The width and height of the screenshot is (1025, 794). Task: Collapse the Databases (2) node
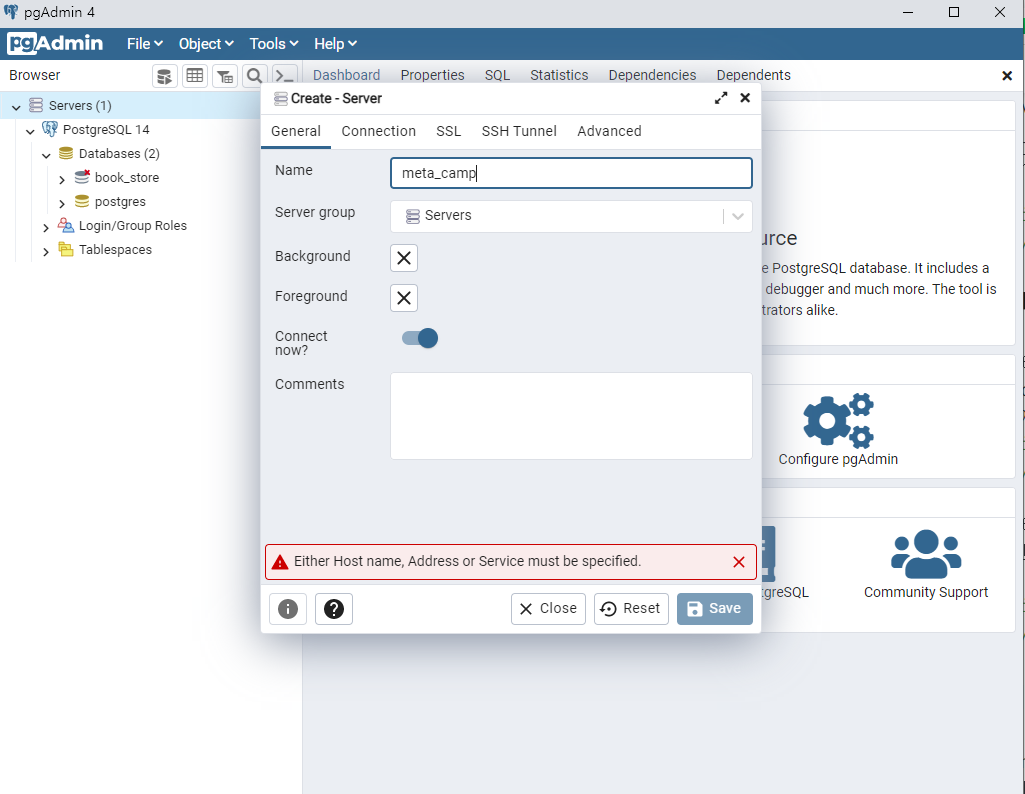coord(46,155)
